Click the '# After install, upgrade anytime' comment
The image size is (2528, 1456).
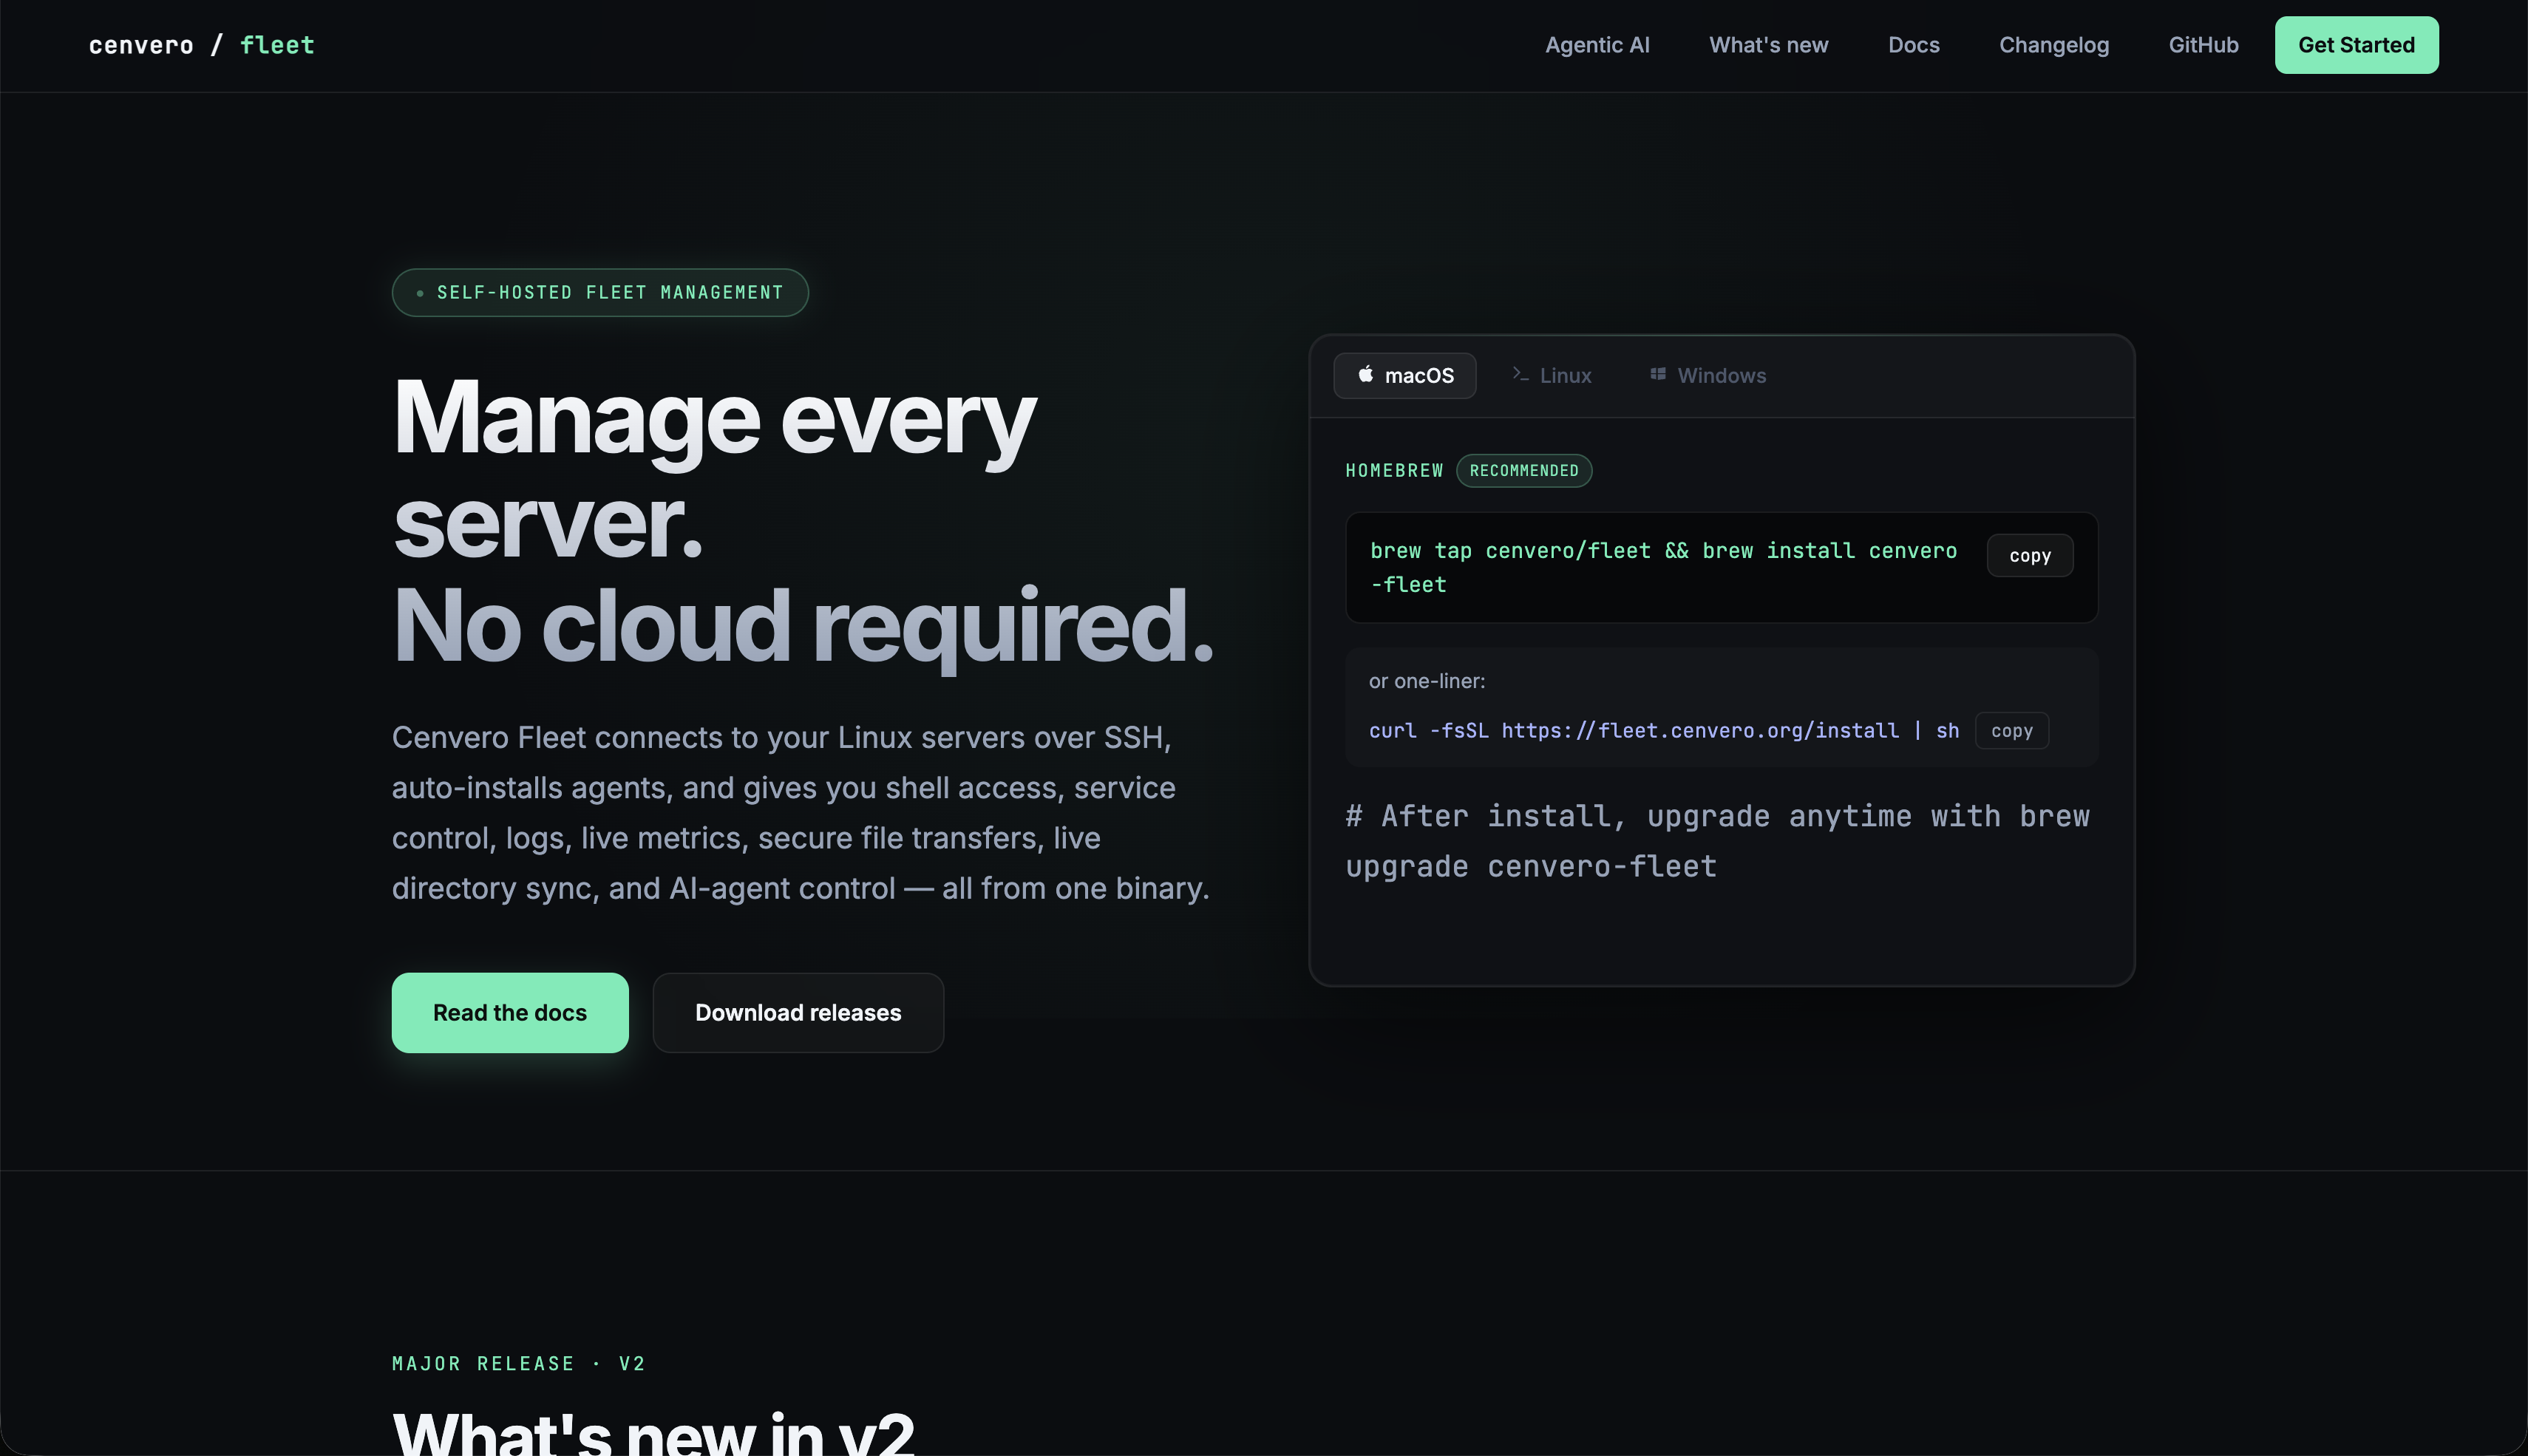[1717, 841]
